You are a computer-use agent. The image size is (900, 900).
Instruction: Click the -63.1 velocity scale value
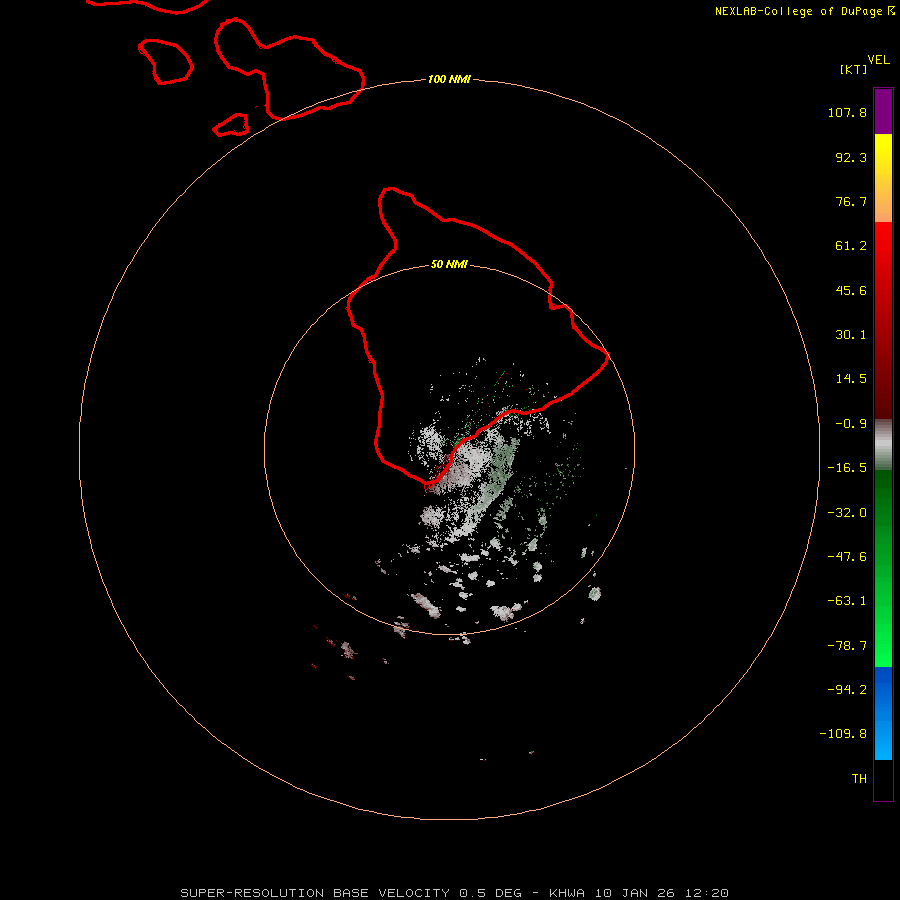pos(847,601)
